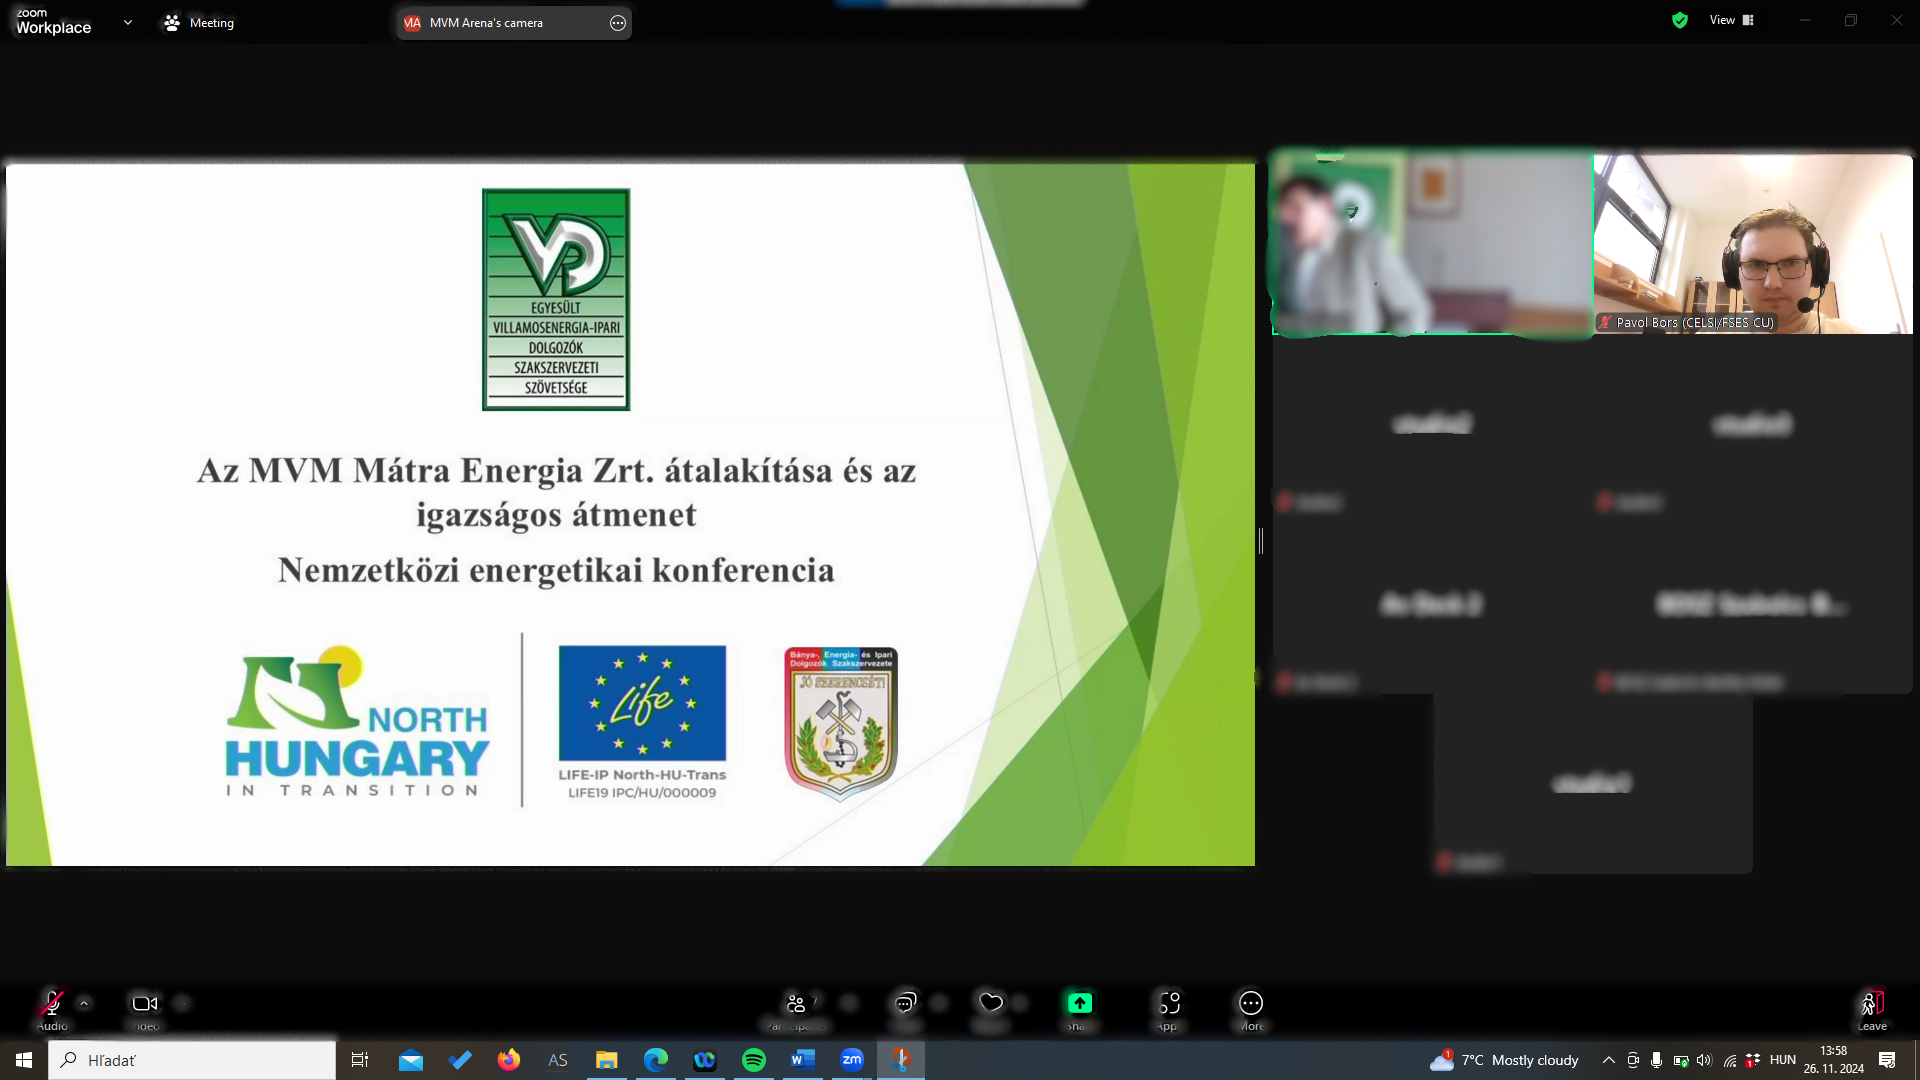Open the tray microphone icon
This screenshot has height=1080, width=1920.
[x=1656, y=1060]
